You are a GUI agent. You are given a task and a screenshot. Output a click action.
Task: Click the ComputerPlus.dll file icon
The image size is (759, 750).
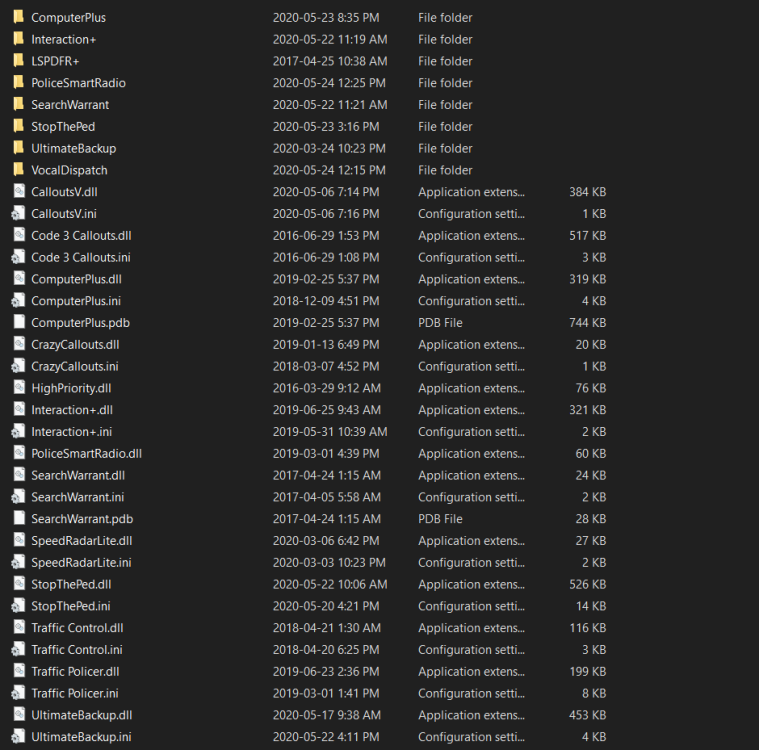19,279
